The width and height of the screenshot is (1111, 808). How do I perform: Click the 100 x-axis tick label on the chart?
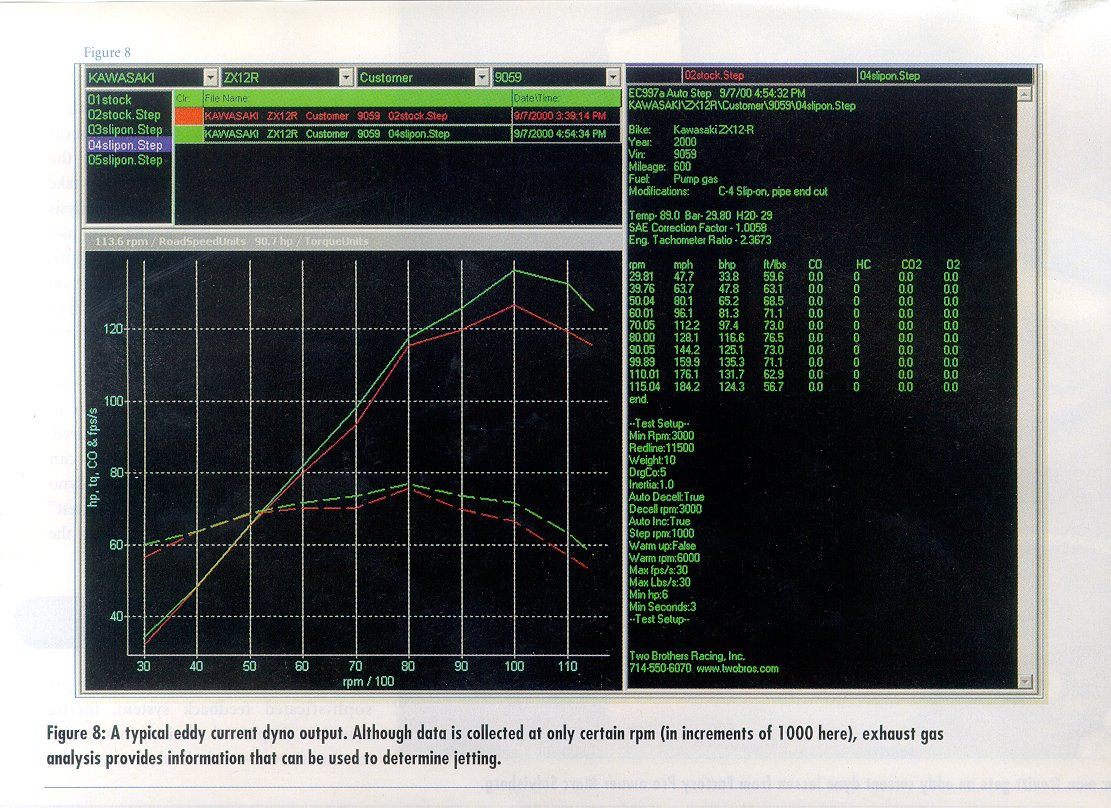coord(514,666)
